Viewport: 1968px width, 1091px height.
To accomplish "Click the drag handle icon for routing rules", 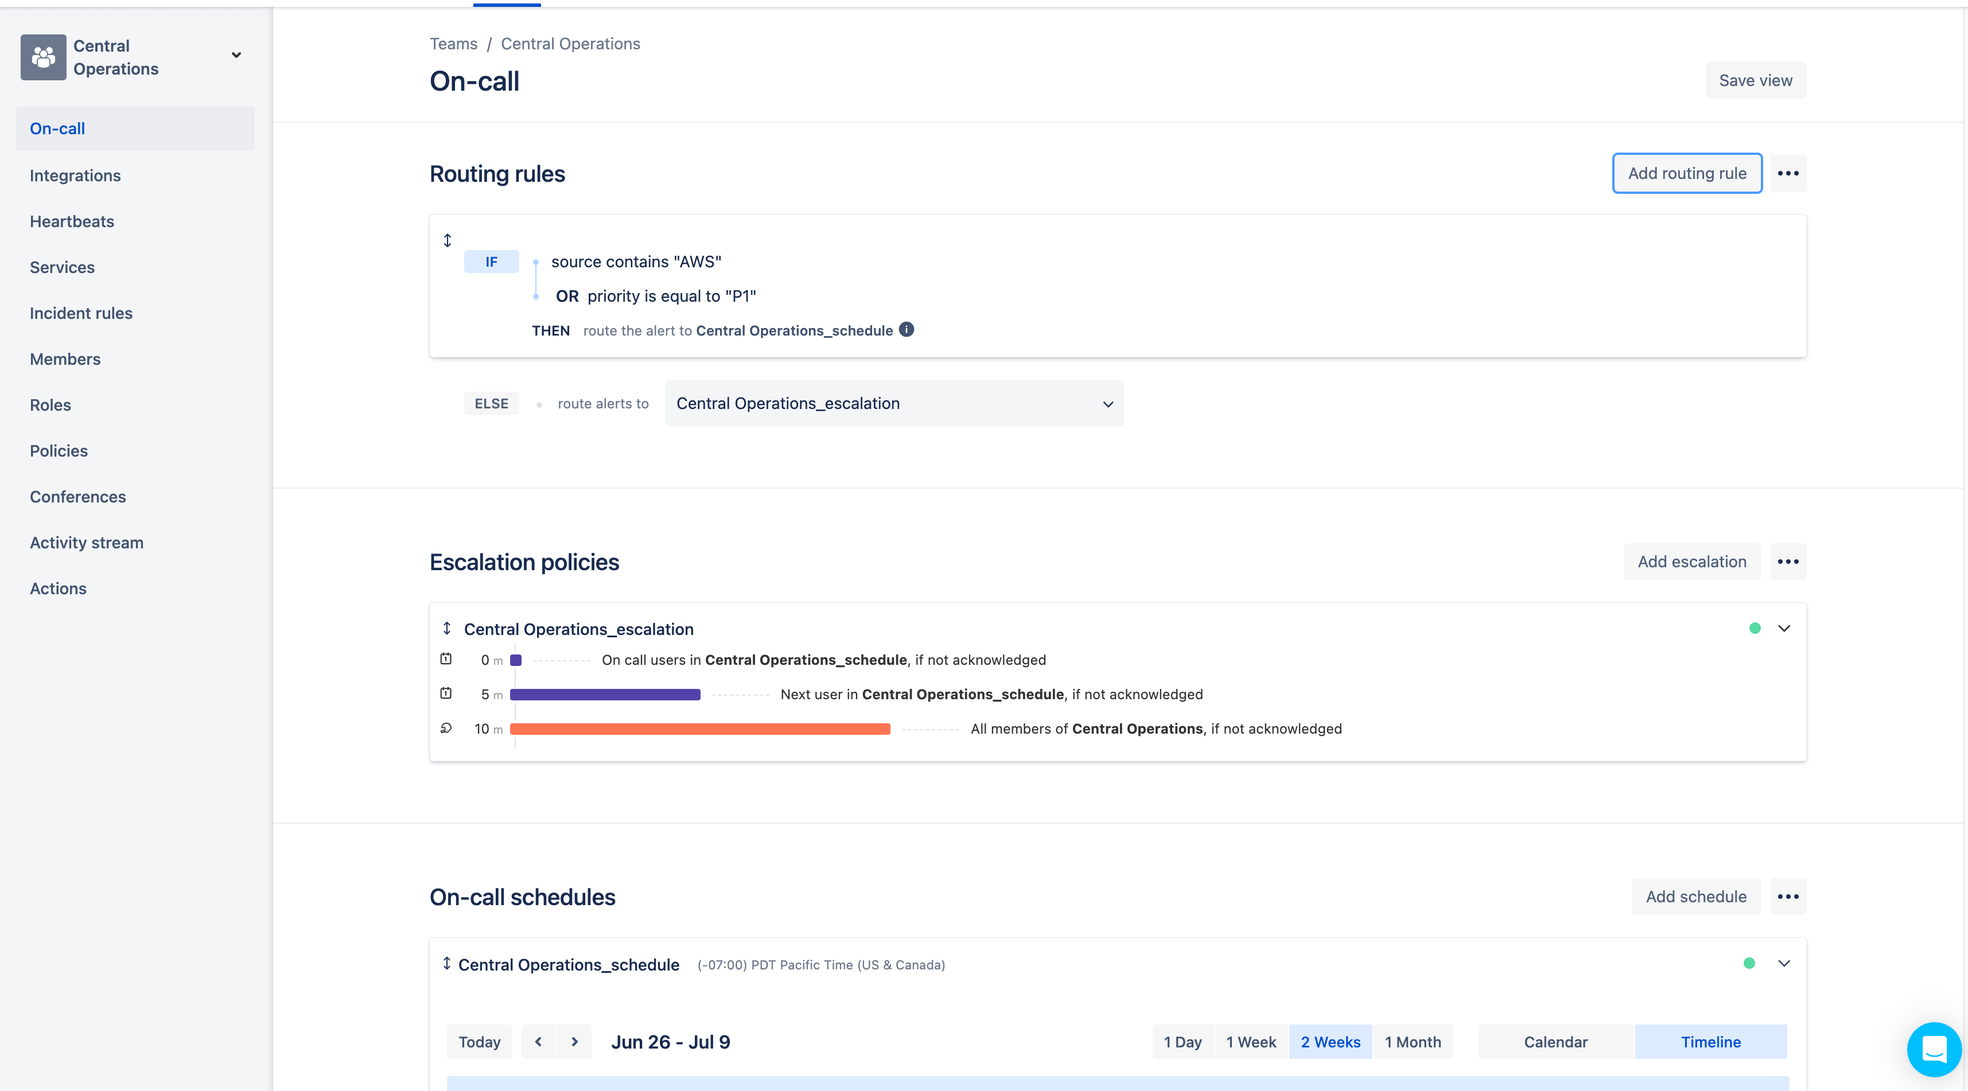I will click(x=447, y=241).
